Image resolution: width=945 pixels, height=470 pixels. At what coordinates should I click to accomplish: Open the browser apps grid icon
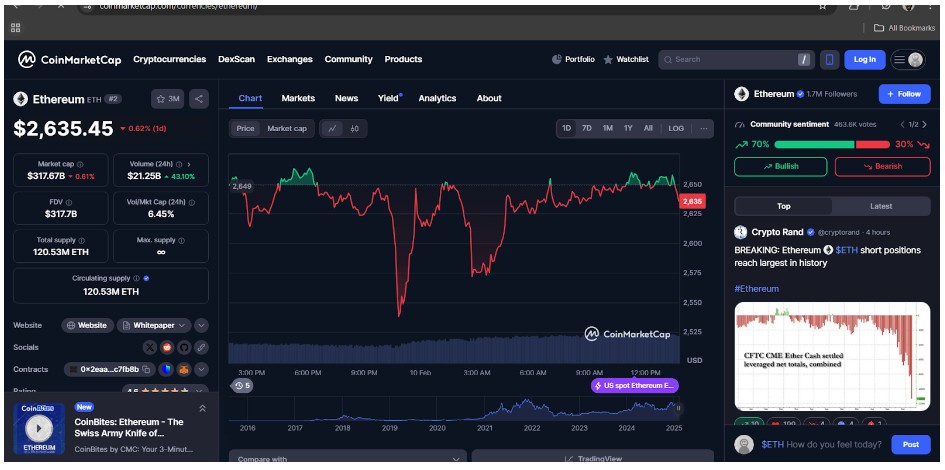tap(16, 28)
